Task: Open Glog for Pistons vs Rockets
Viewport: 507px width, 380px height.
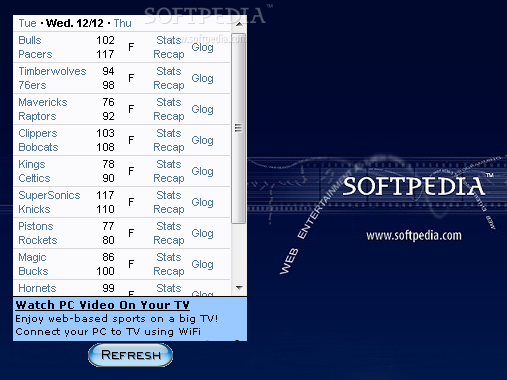Action: pyautogui.click(x=202, y=234)
